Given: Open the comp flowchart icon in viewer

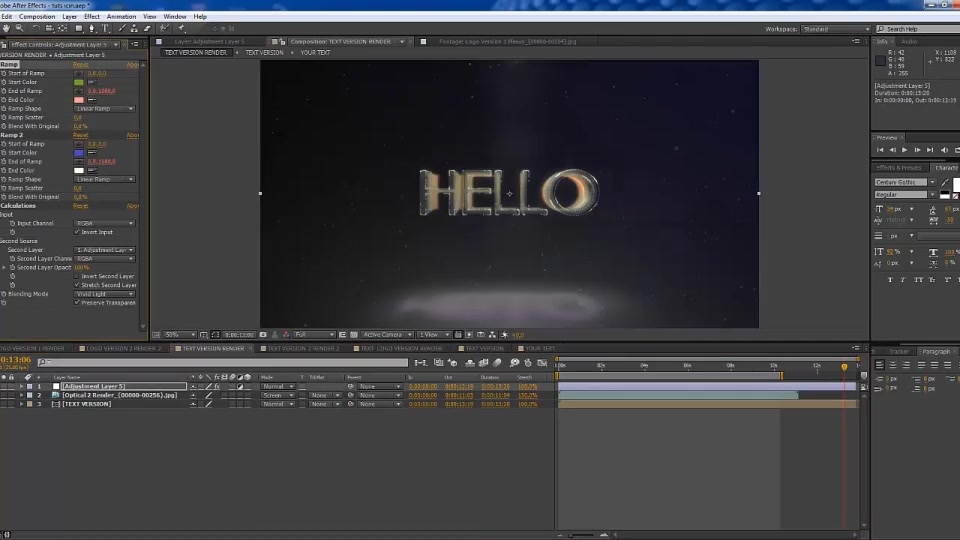Looking at the screenshot, I should coord(492,335).
